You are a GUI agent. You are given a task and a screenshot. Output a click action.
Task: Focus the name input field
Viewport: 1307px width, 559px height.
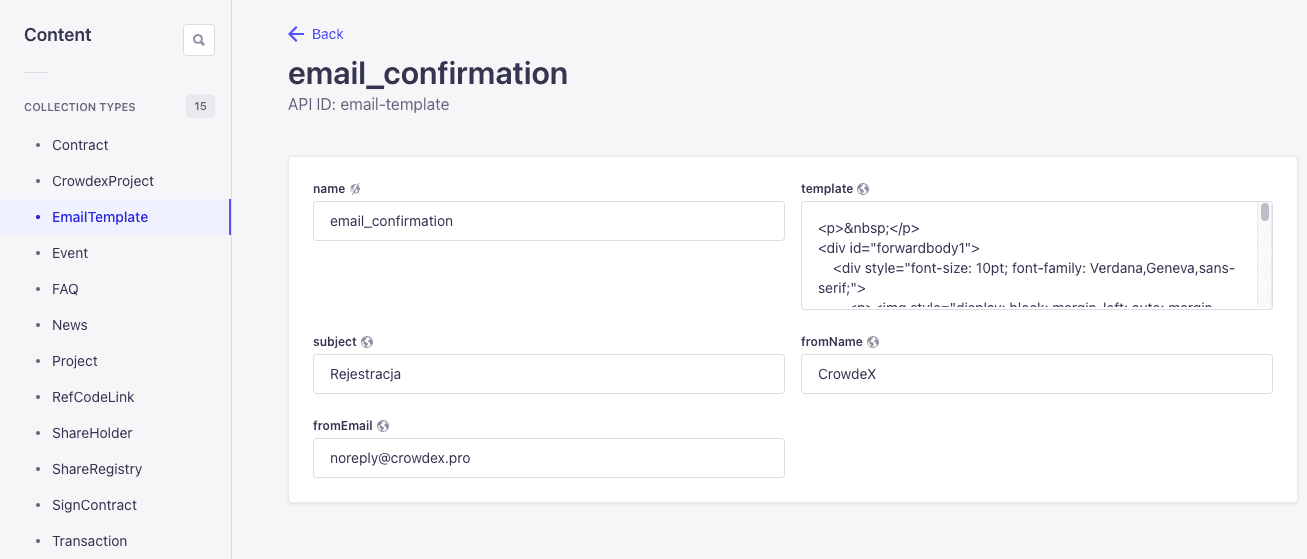(548, 221)
